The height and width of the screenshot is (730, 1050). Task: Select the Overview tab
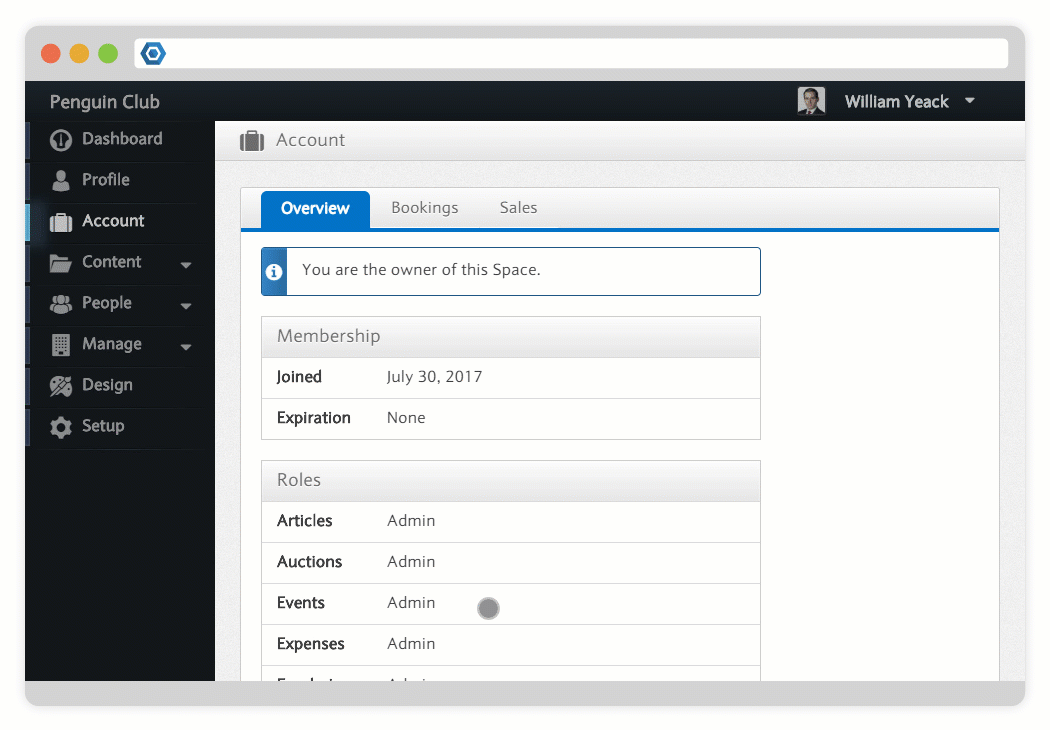click(x=315, y=209)
